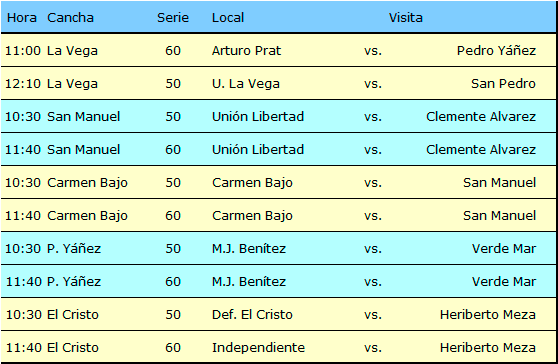The width and height of the screenshot is (558, 364).
Task: Click Verde Mar in the 11:40 row
Action: (504, 282)
